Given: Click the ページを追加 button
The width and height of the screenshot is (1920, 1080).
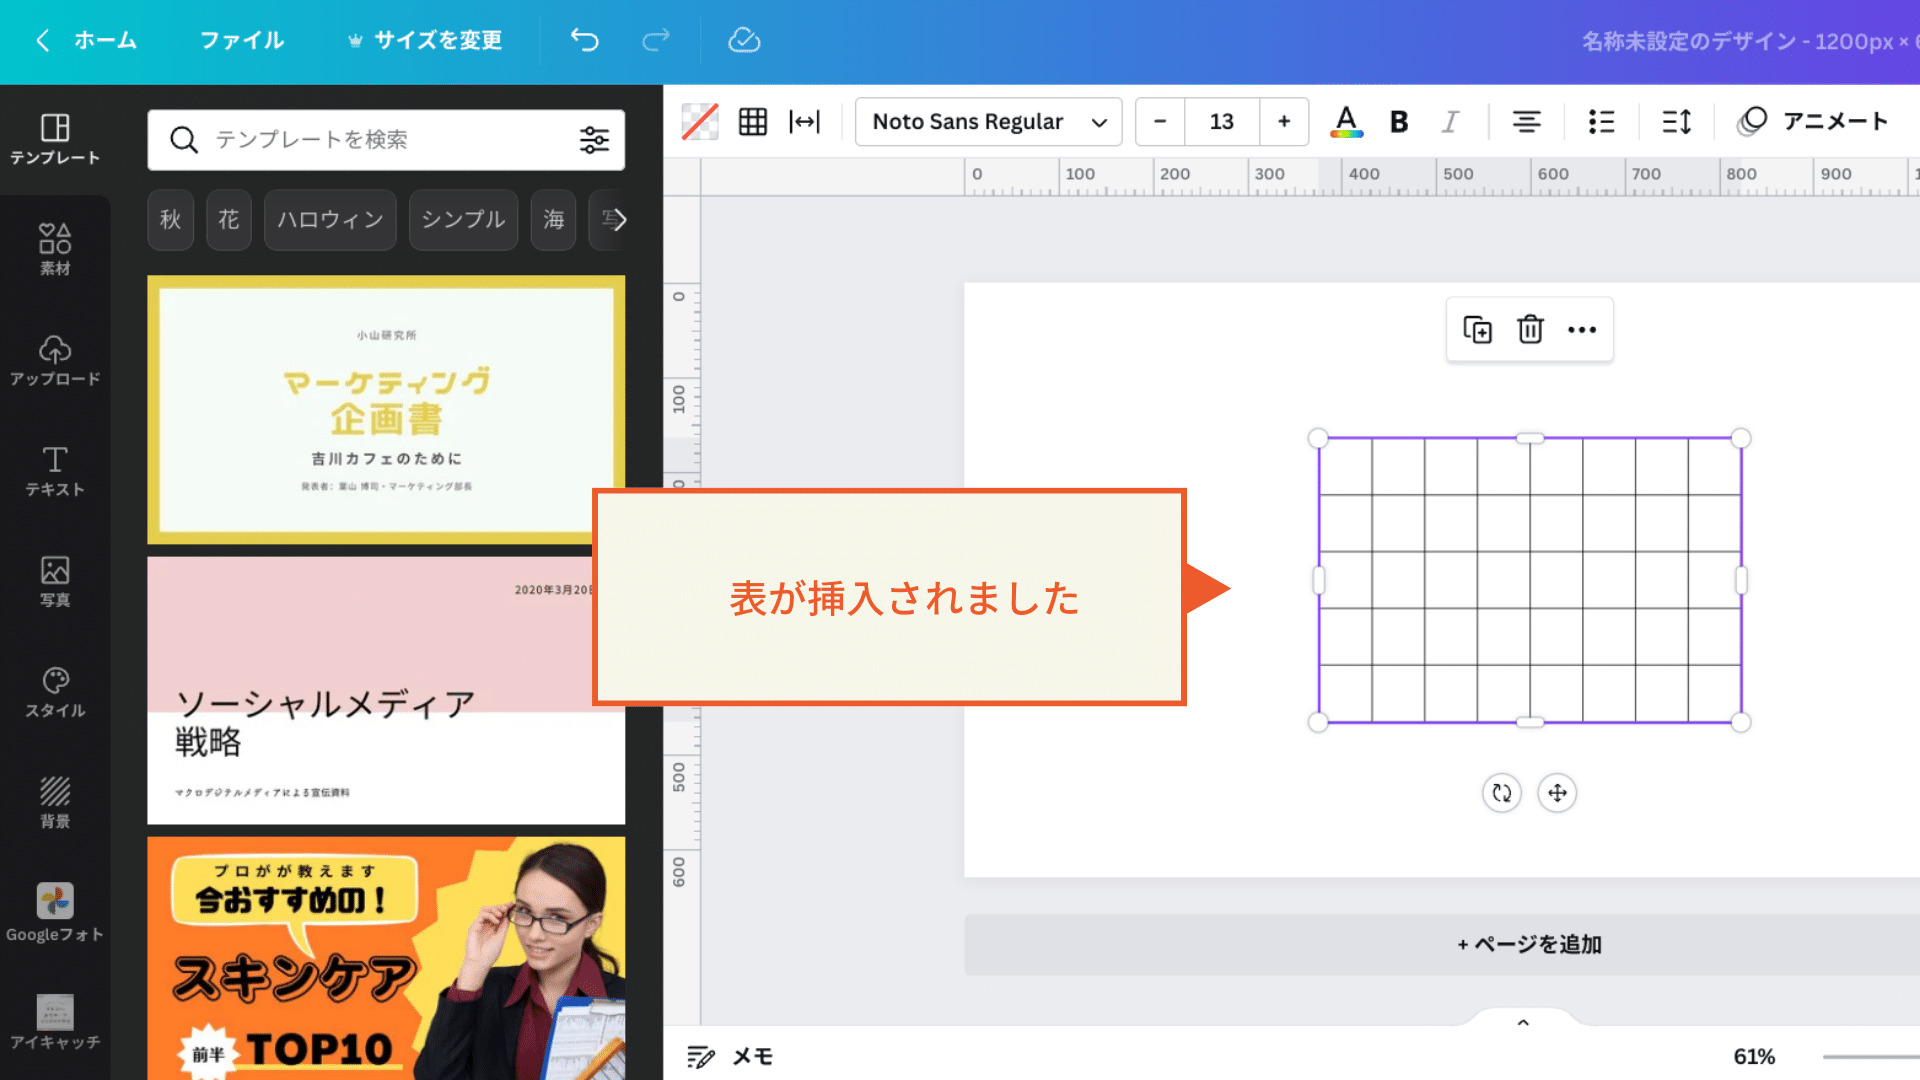Looking at the screenshot, I should 1528,944.
